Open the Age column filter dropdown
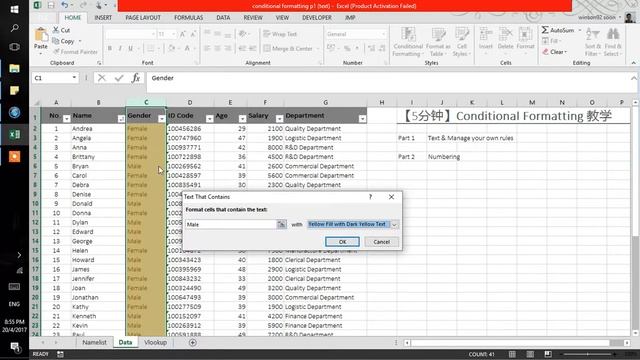The height and width of the screenshot is (360, 640). [242, 119]
